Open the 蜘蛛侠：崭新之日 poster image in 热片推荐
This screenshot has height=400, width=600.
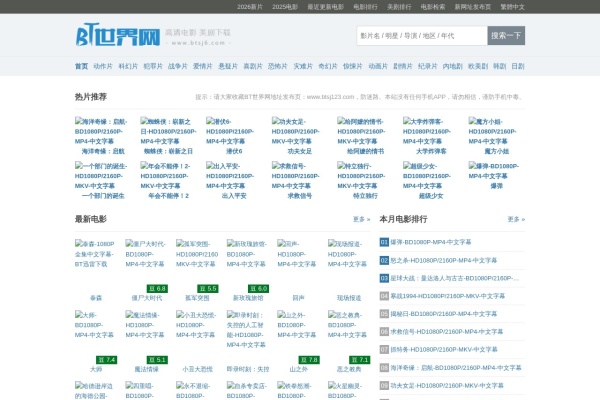coord(168,131)
